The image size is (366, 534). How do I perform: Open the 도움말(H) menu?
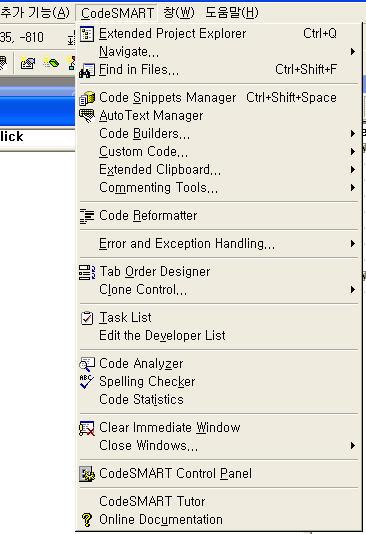232,13
